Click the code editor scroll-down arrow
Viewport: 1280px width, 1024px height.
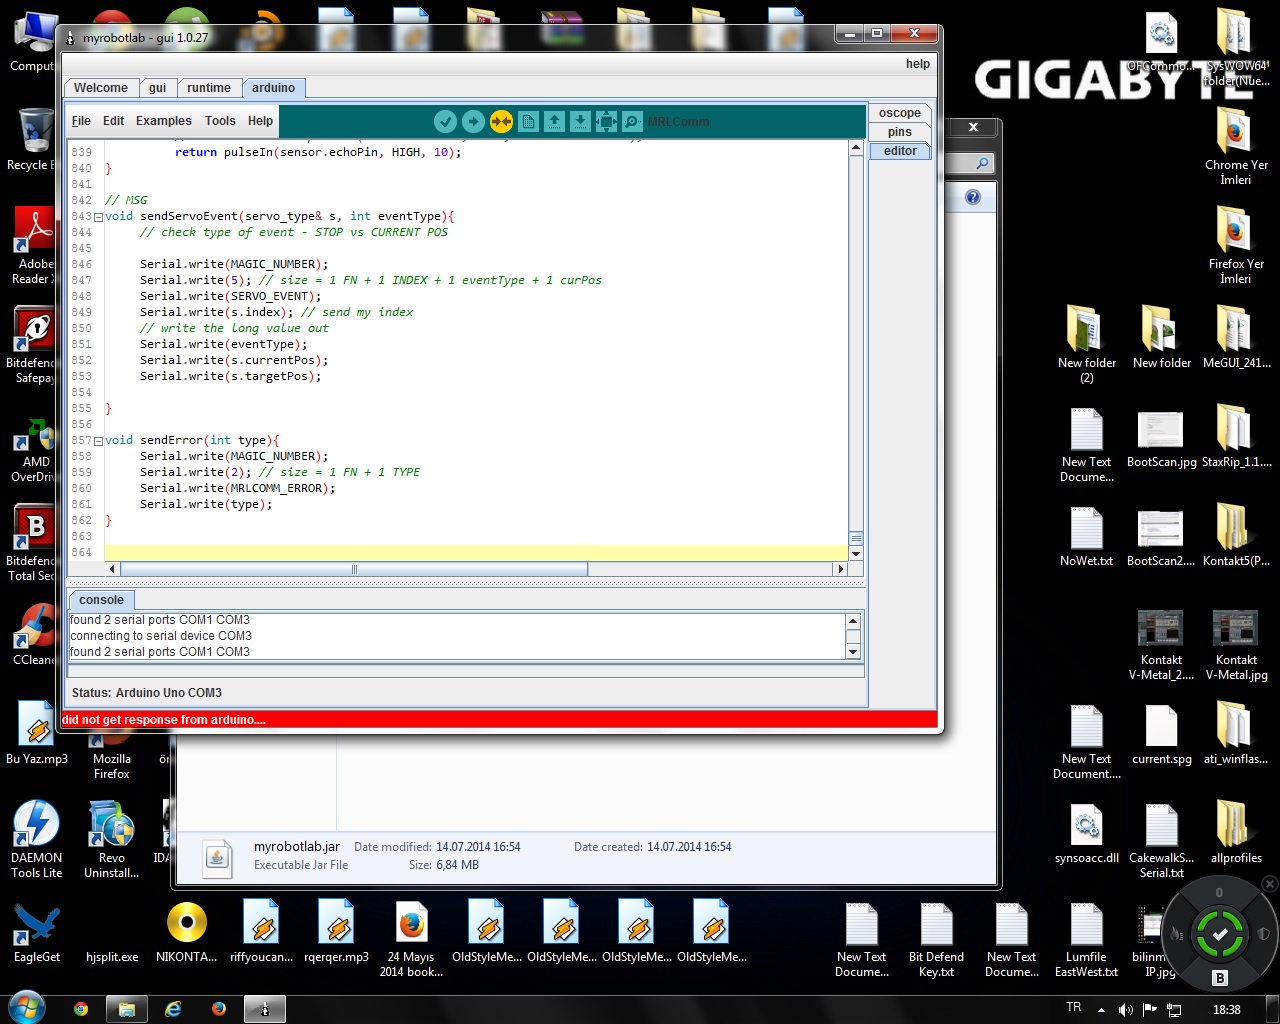pos(856,553)
